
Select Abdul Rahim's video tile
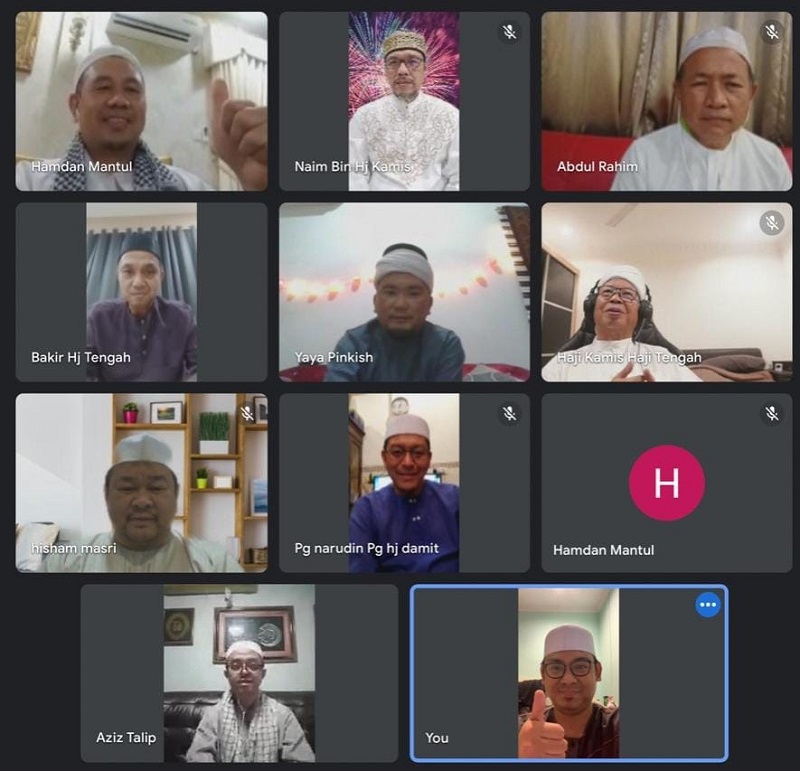[x=667, y=102]
